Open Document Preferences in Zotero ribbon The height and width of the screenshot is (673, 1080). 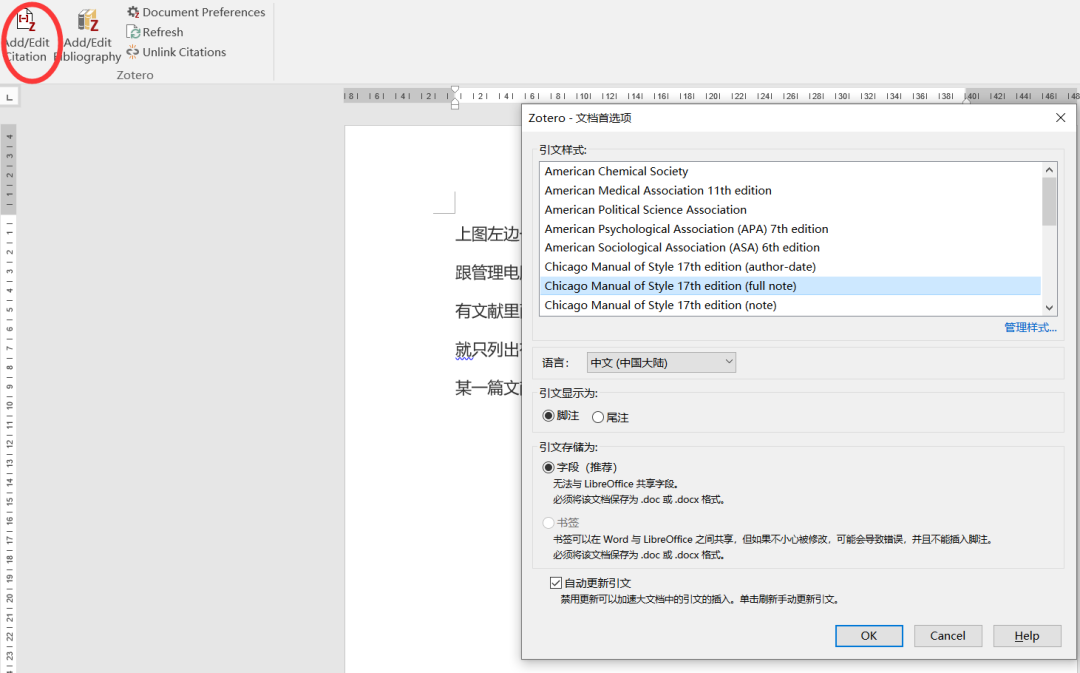pos(196,12)
